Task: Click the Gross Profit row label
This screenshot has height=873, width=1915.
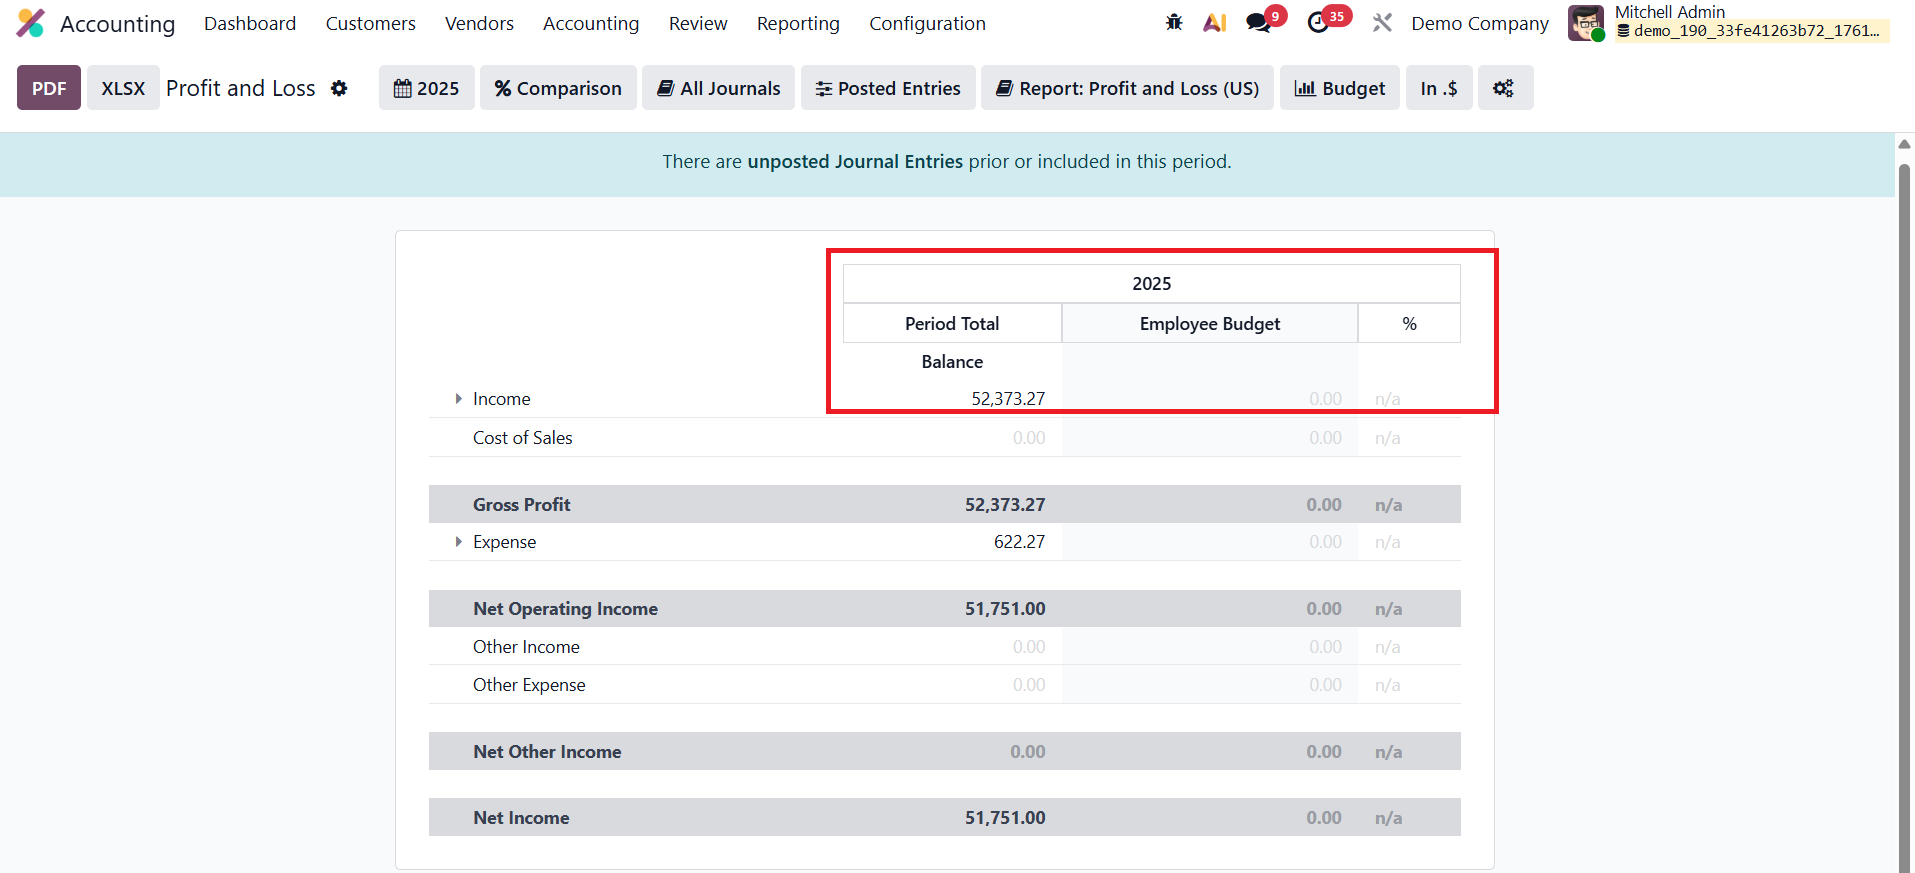Action: 522,505
